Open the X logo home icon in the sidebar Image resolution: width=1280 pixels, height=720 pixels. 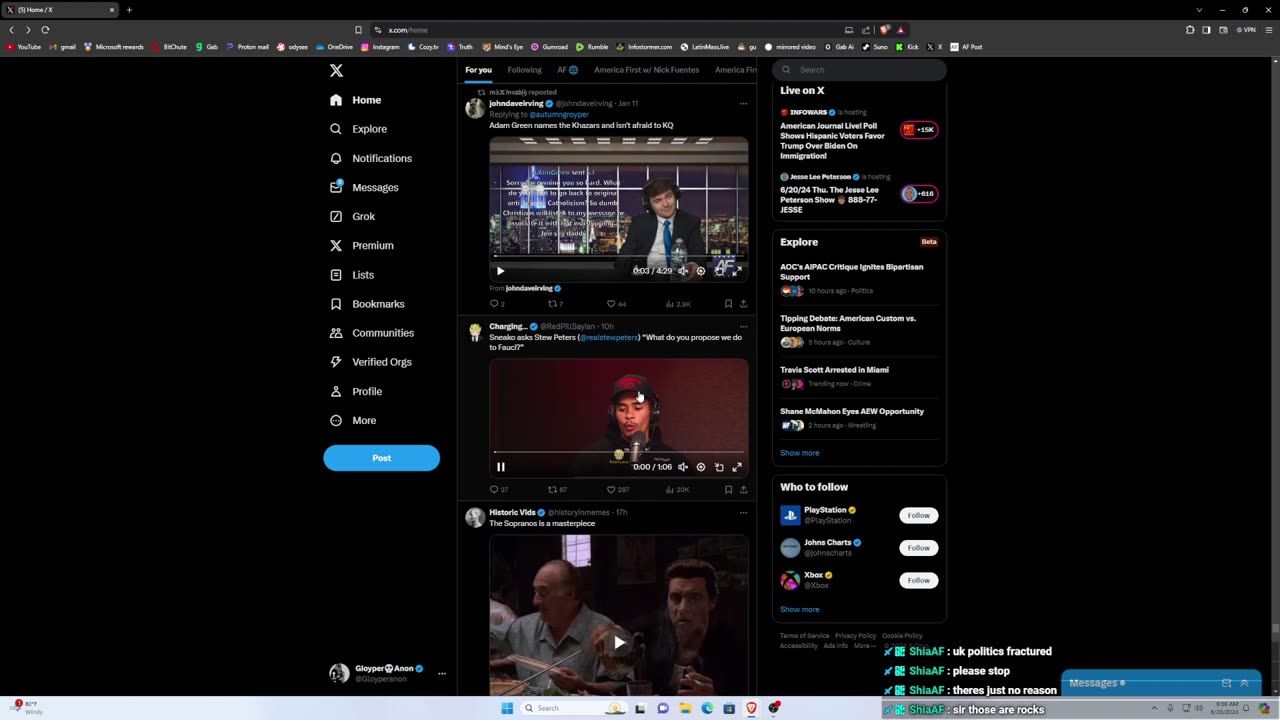[336, 70]
